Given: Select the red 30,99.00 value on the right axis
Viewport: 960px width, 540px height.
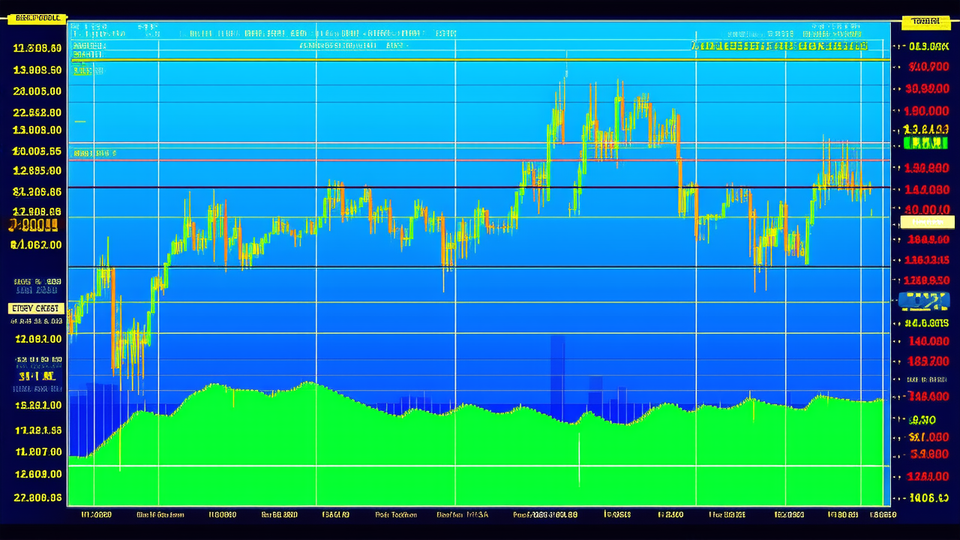Looking at the screenshot, I should 927,89.
